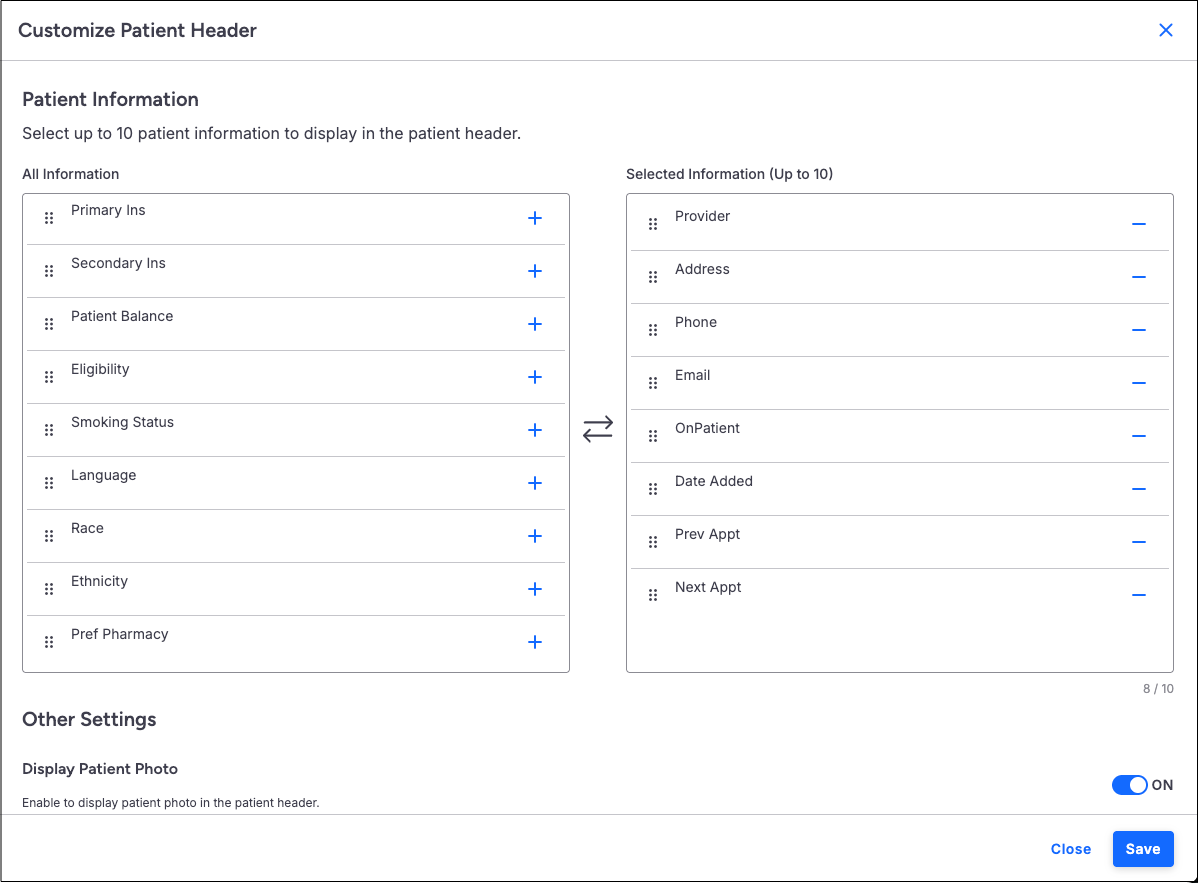This screenshot has width=1198, height=883.
Task: Add Ethnicity using plus icon
Action: tap(535, 589)
